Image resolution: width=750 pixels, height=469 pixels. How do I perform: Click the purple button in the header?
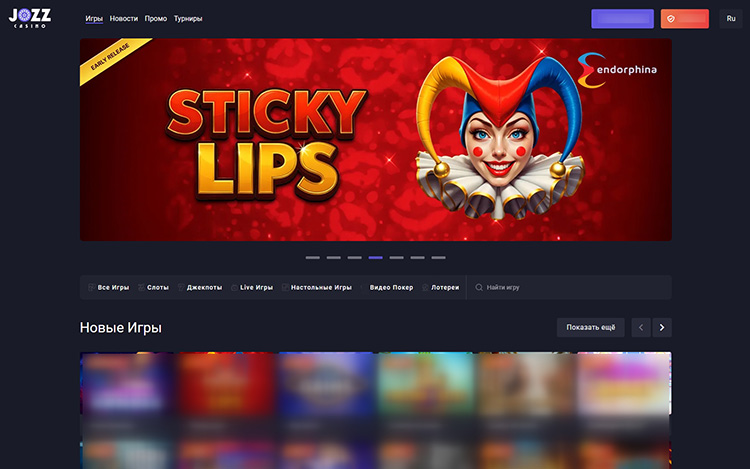pyautogui.click(x=622, y=19)
